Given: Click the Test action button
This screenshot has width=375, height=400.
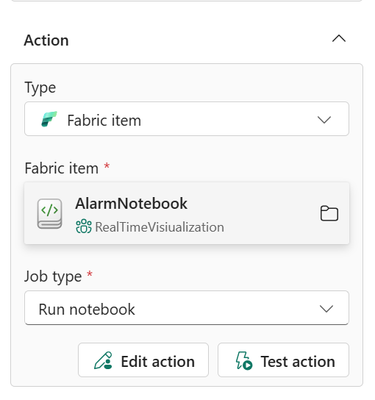Looking at the screenshot, I should (283, 360).
